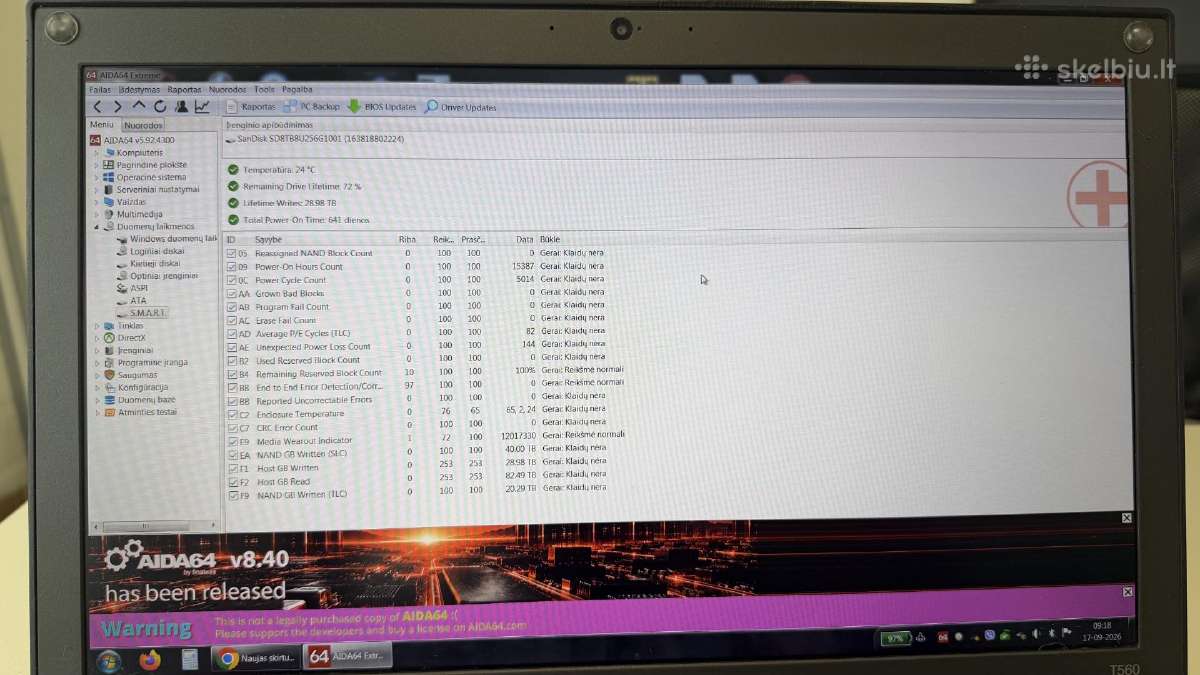Select AIDA64 v5.92.4300 root tree item
1200x675 pixels.
130,140
